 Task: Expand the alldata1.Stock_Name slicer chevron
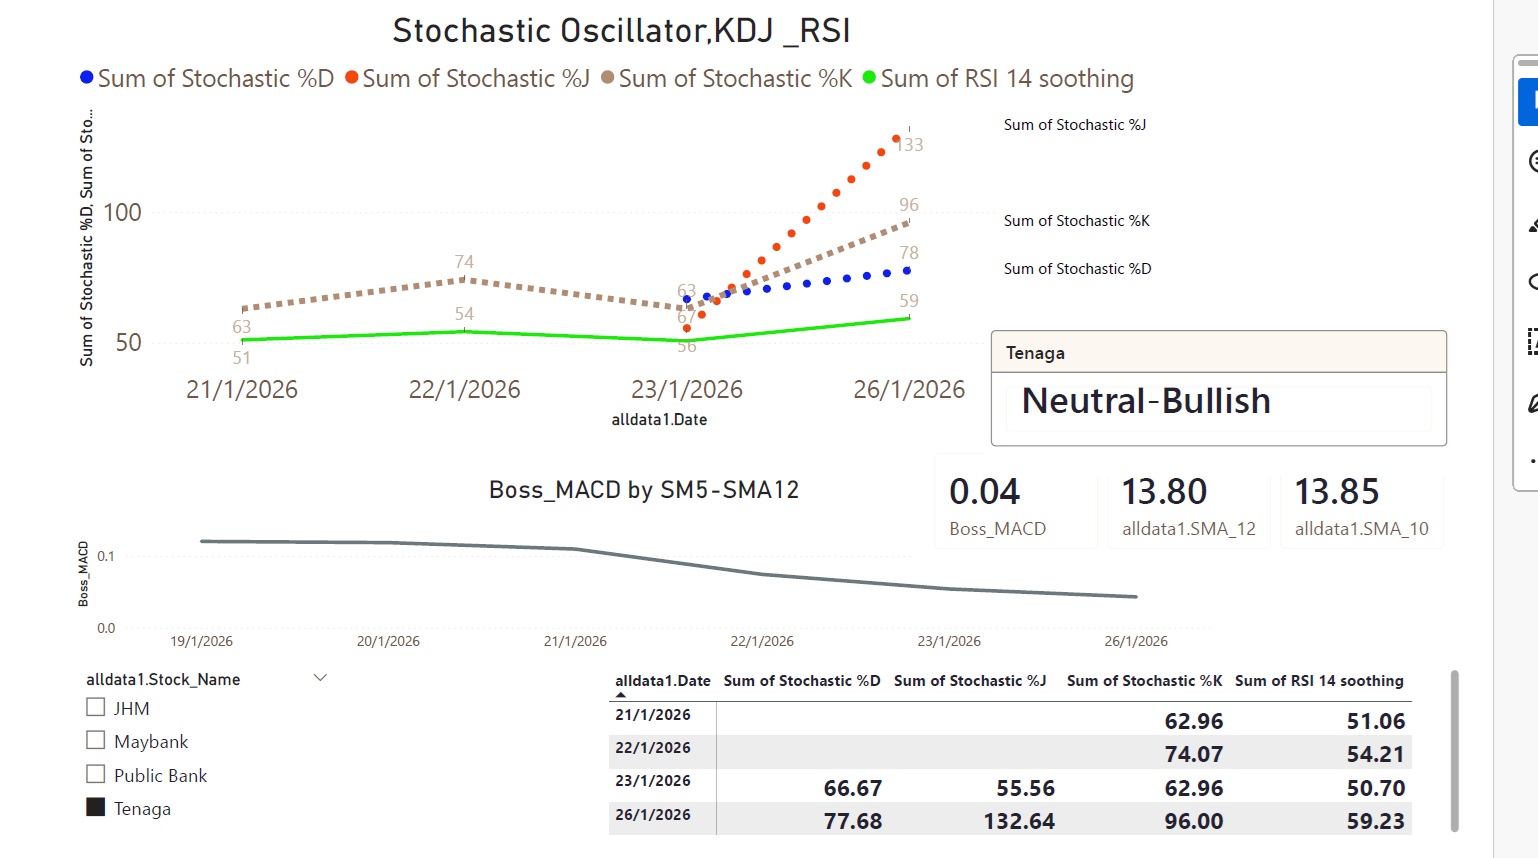pos(320,678)
